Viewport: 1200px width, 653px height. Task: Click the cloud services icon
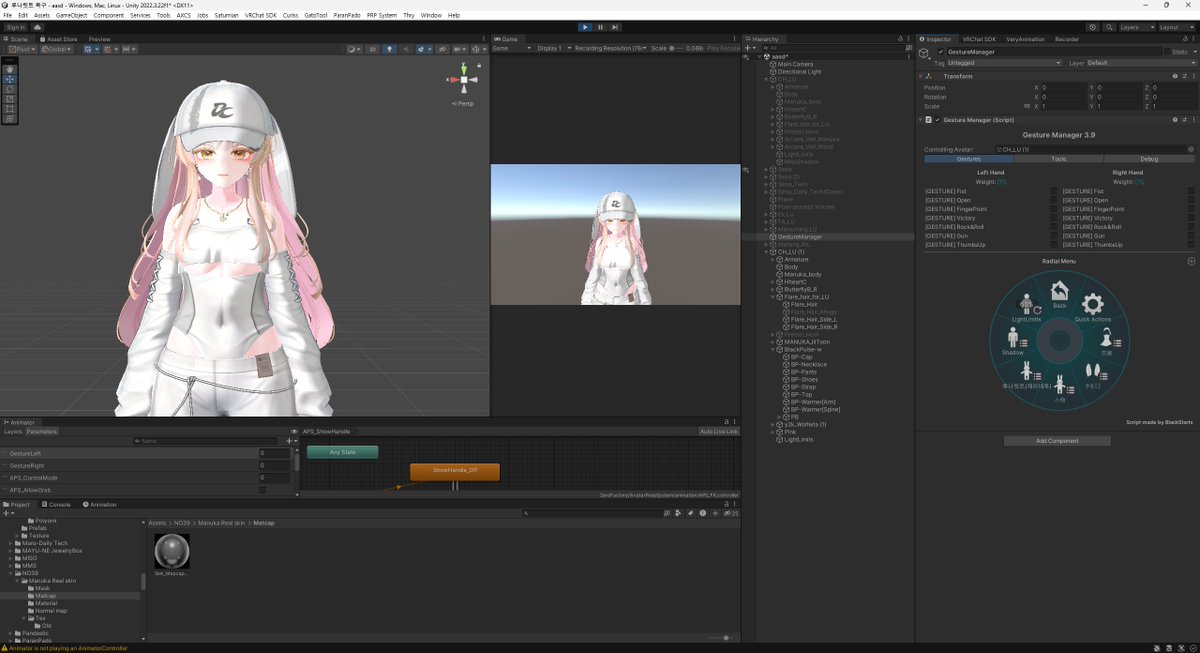pos(38,27)
